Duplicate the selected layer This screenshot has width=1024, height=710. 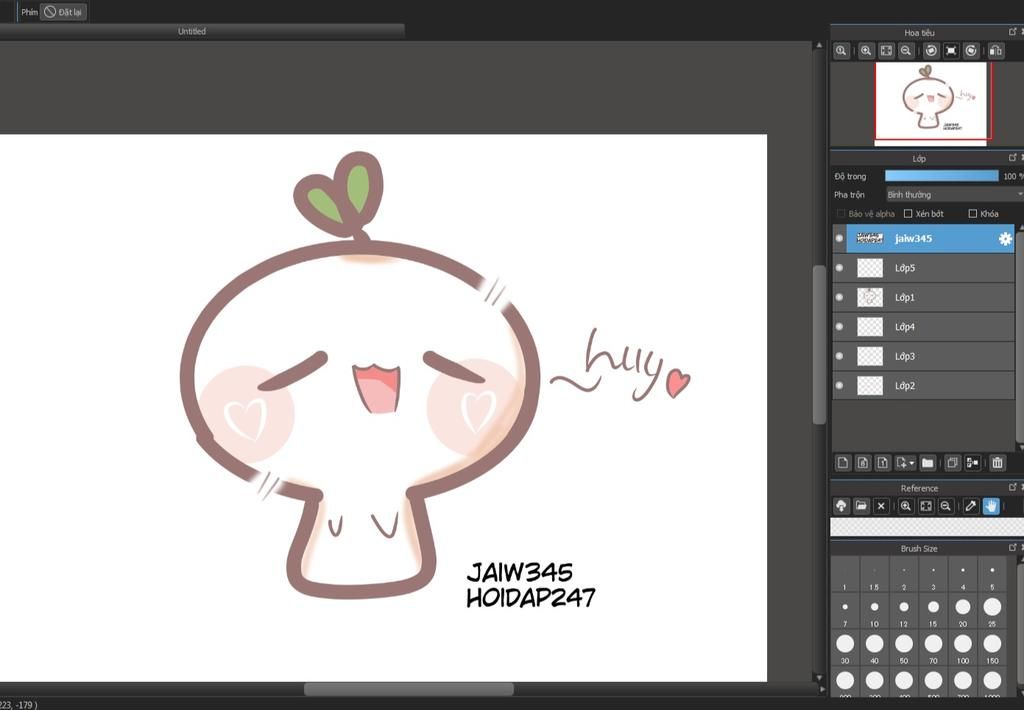click(x=952, y=462)
